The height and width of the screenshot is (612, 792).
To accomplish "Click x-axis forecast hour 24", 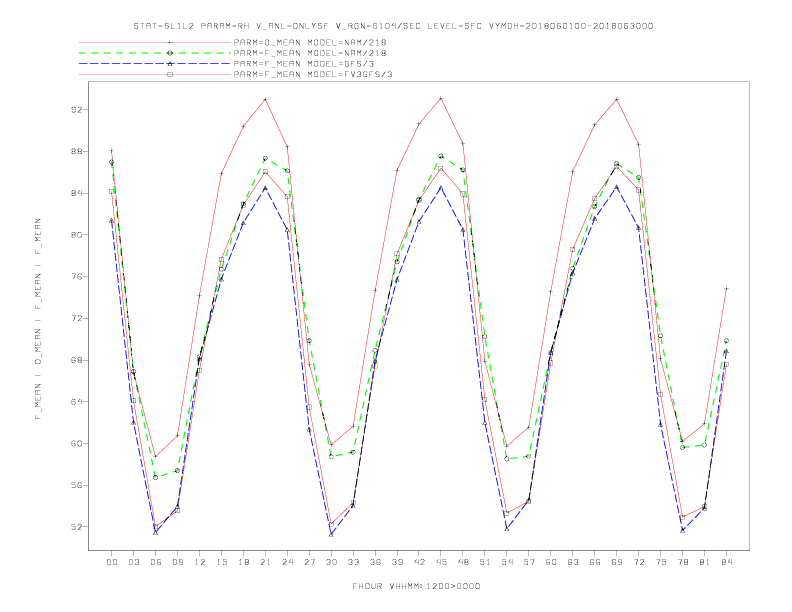I will (x=287, y=562).
